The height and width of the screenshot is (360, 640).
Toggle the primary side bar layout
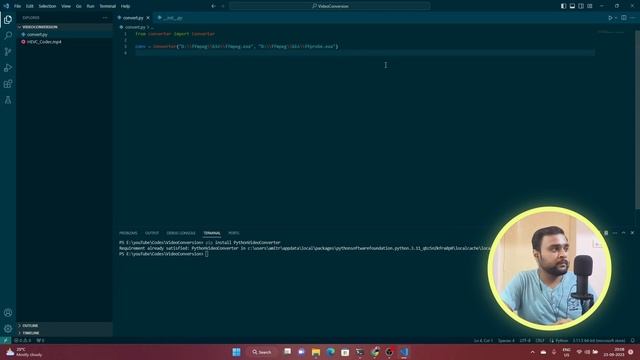click(x=563, y=6)
